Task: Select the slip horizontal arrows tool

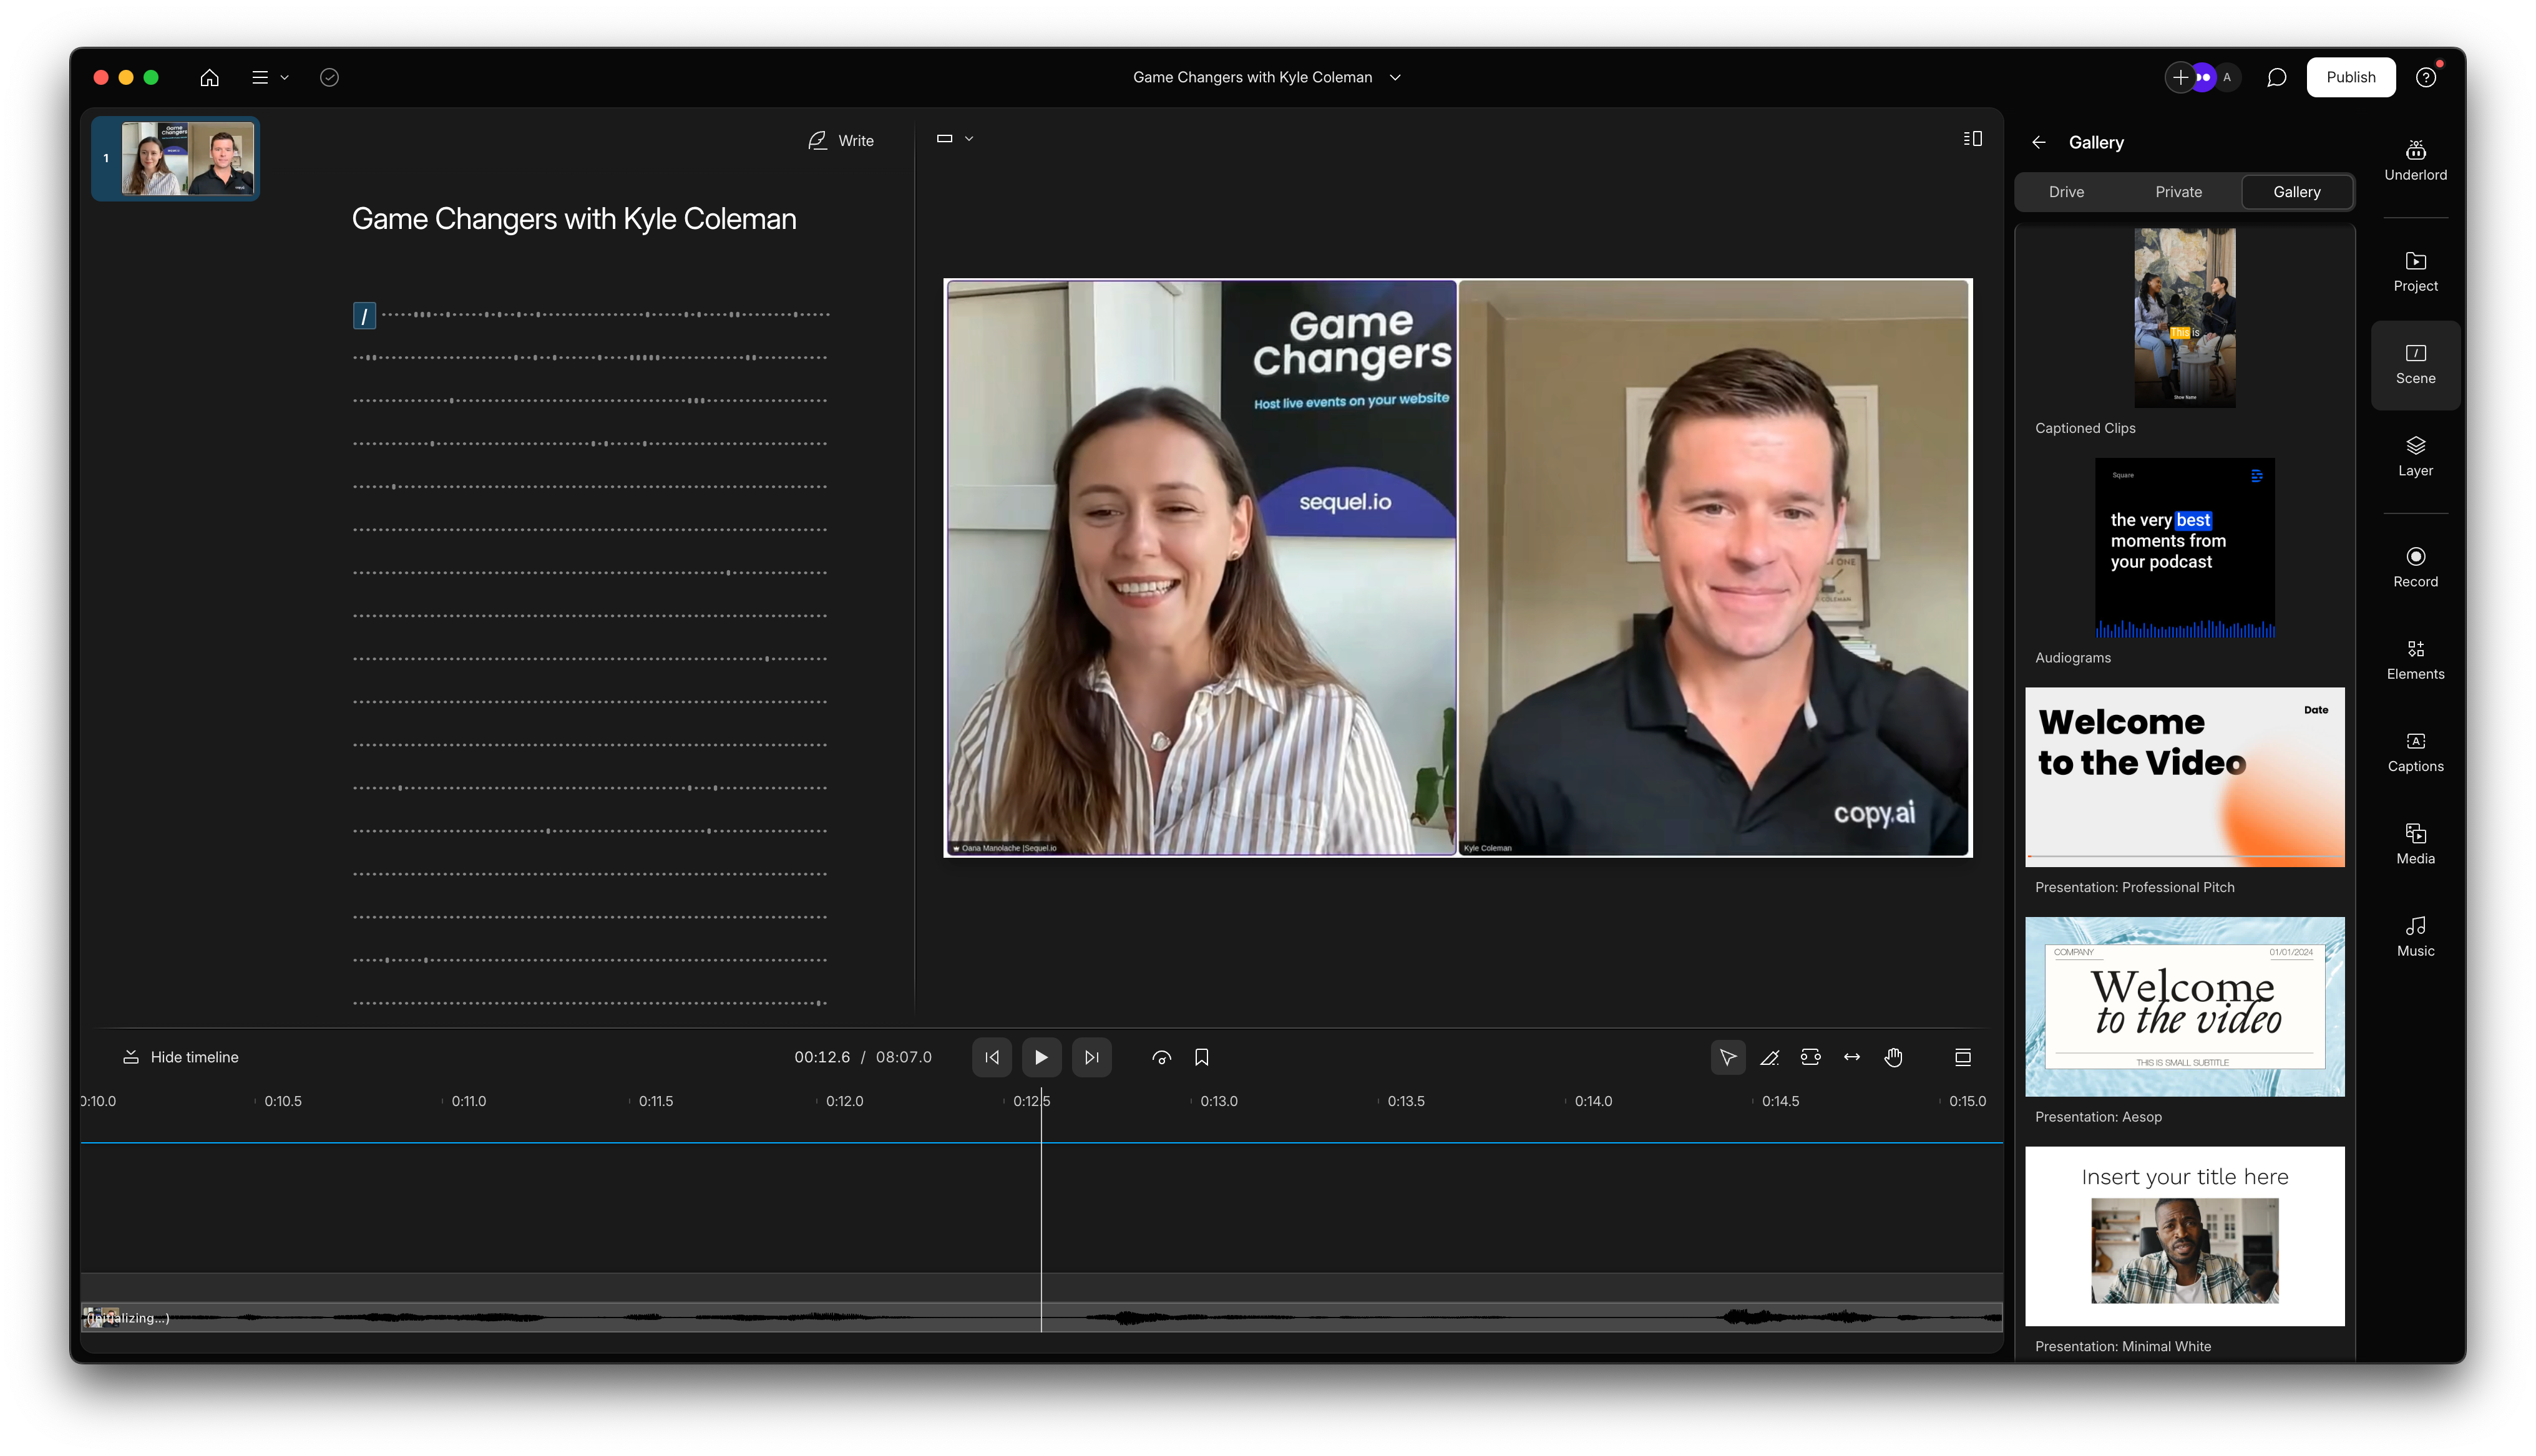Action: pyautogui.click(x=1852, y=1057)
